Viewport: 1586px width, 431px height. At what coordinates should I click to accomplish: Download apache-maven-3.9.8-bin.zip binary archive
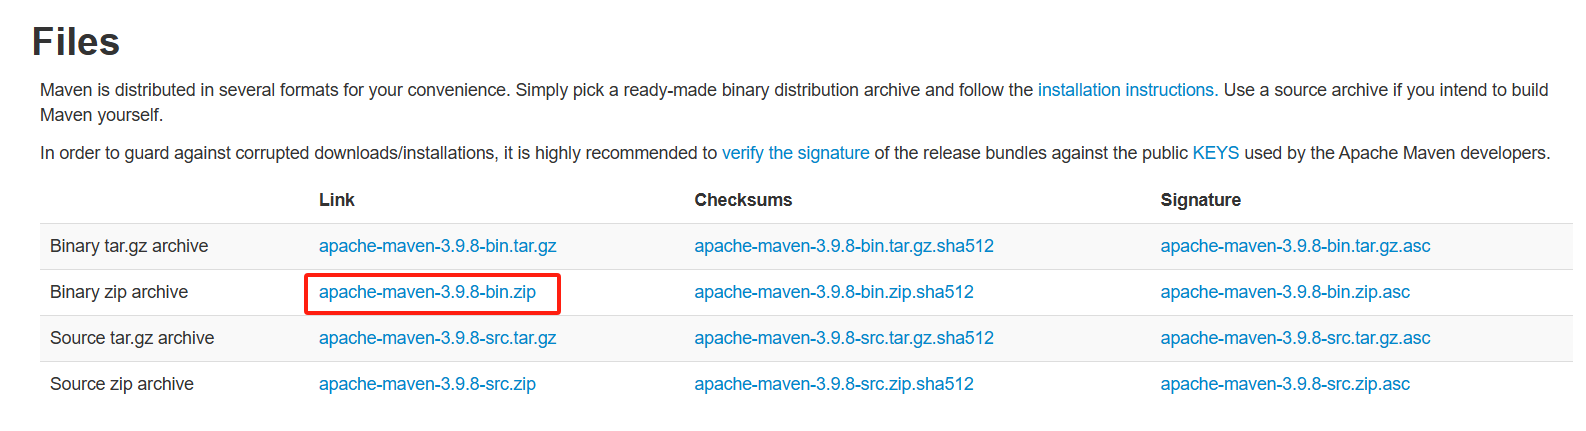coord(427,292)
